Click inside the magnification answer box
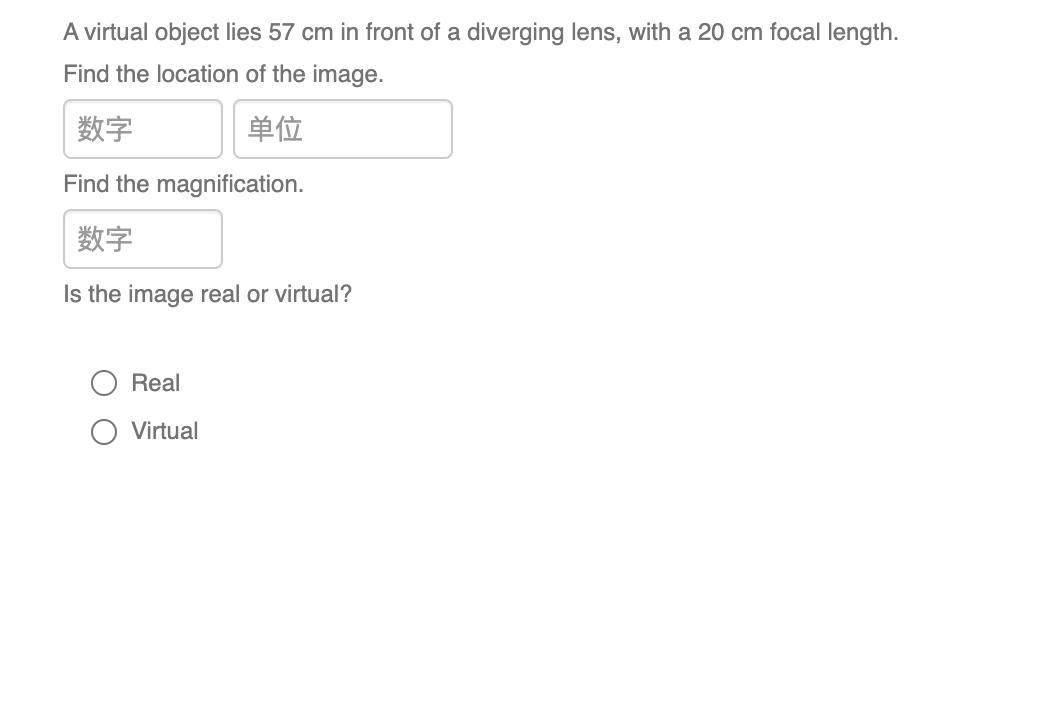Screen dimensions: 1056x704 pos(142,239)
